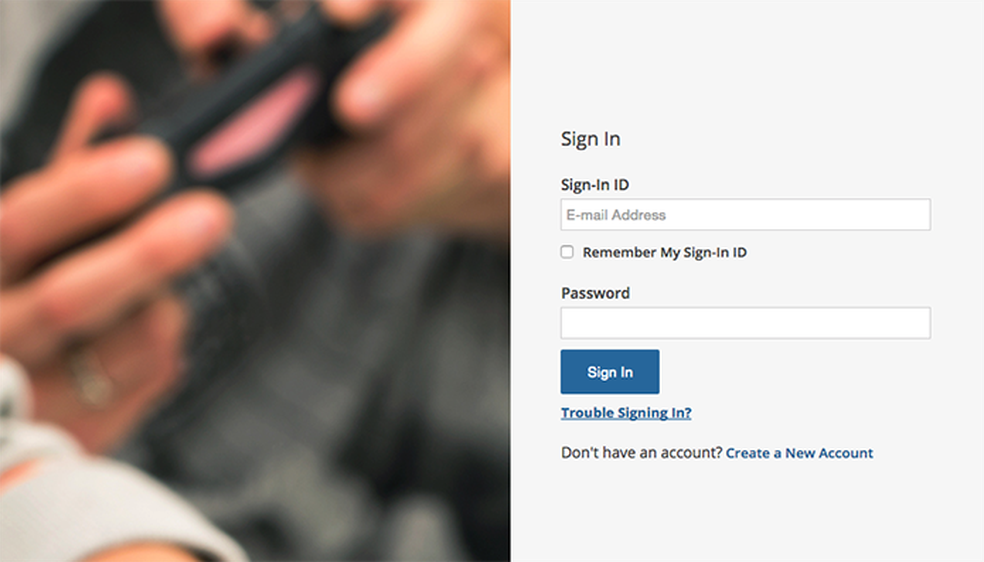Click the blue Sign In button

[x=610, y=372]
